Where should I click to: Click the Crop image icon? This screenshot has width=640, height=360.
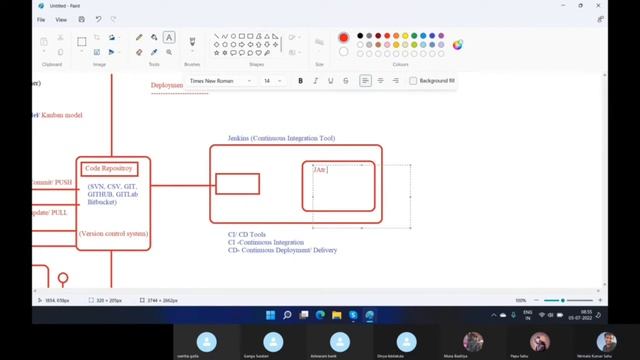[x=97, y=38]
